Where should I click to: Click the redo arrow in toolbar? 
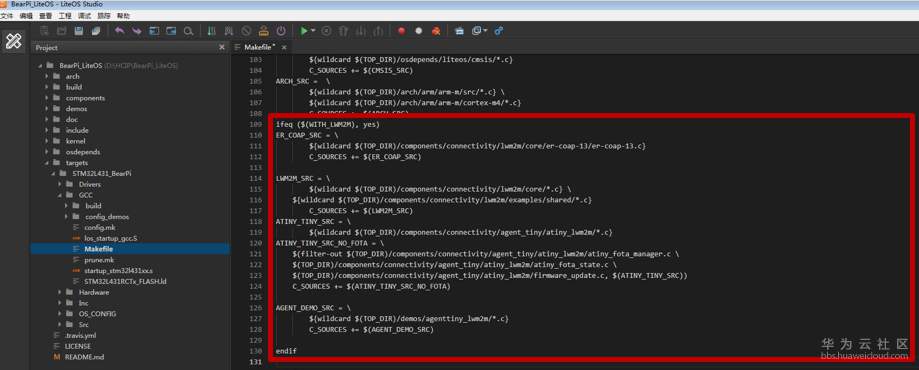[137, 30]
